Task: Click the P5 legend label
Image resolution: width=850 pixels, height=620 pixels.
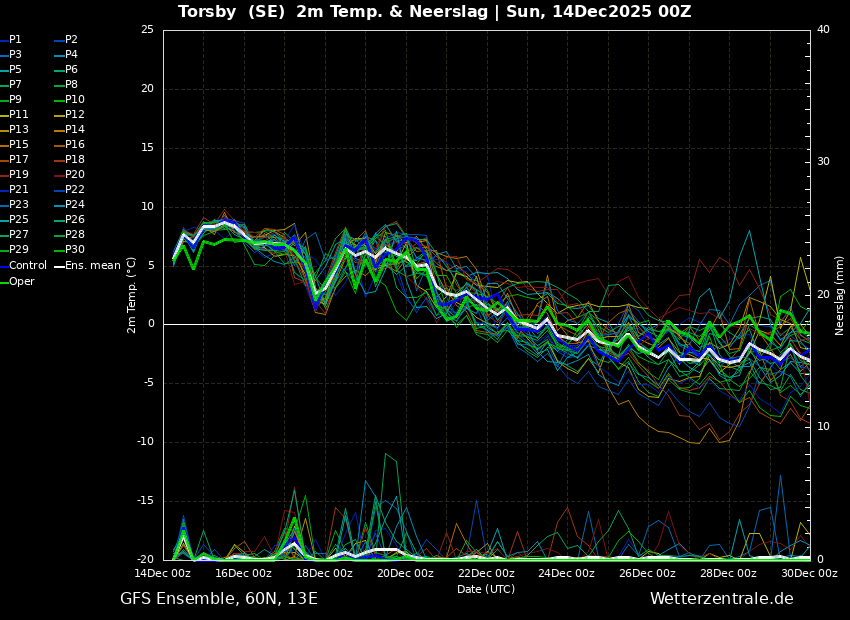Action: [11, 69]
